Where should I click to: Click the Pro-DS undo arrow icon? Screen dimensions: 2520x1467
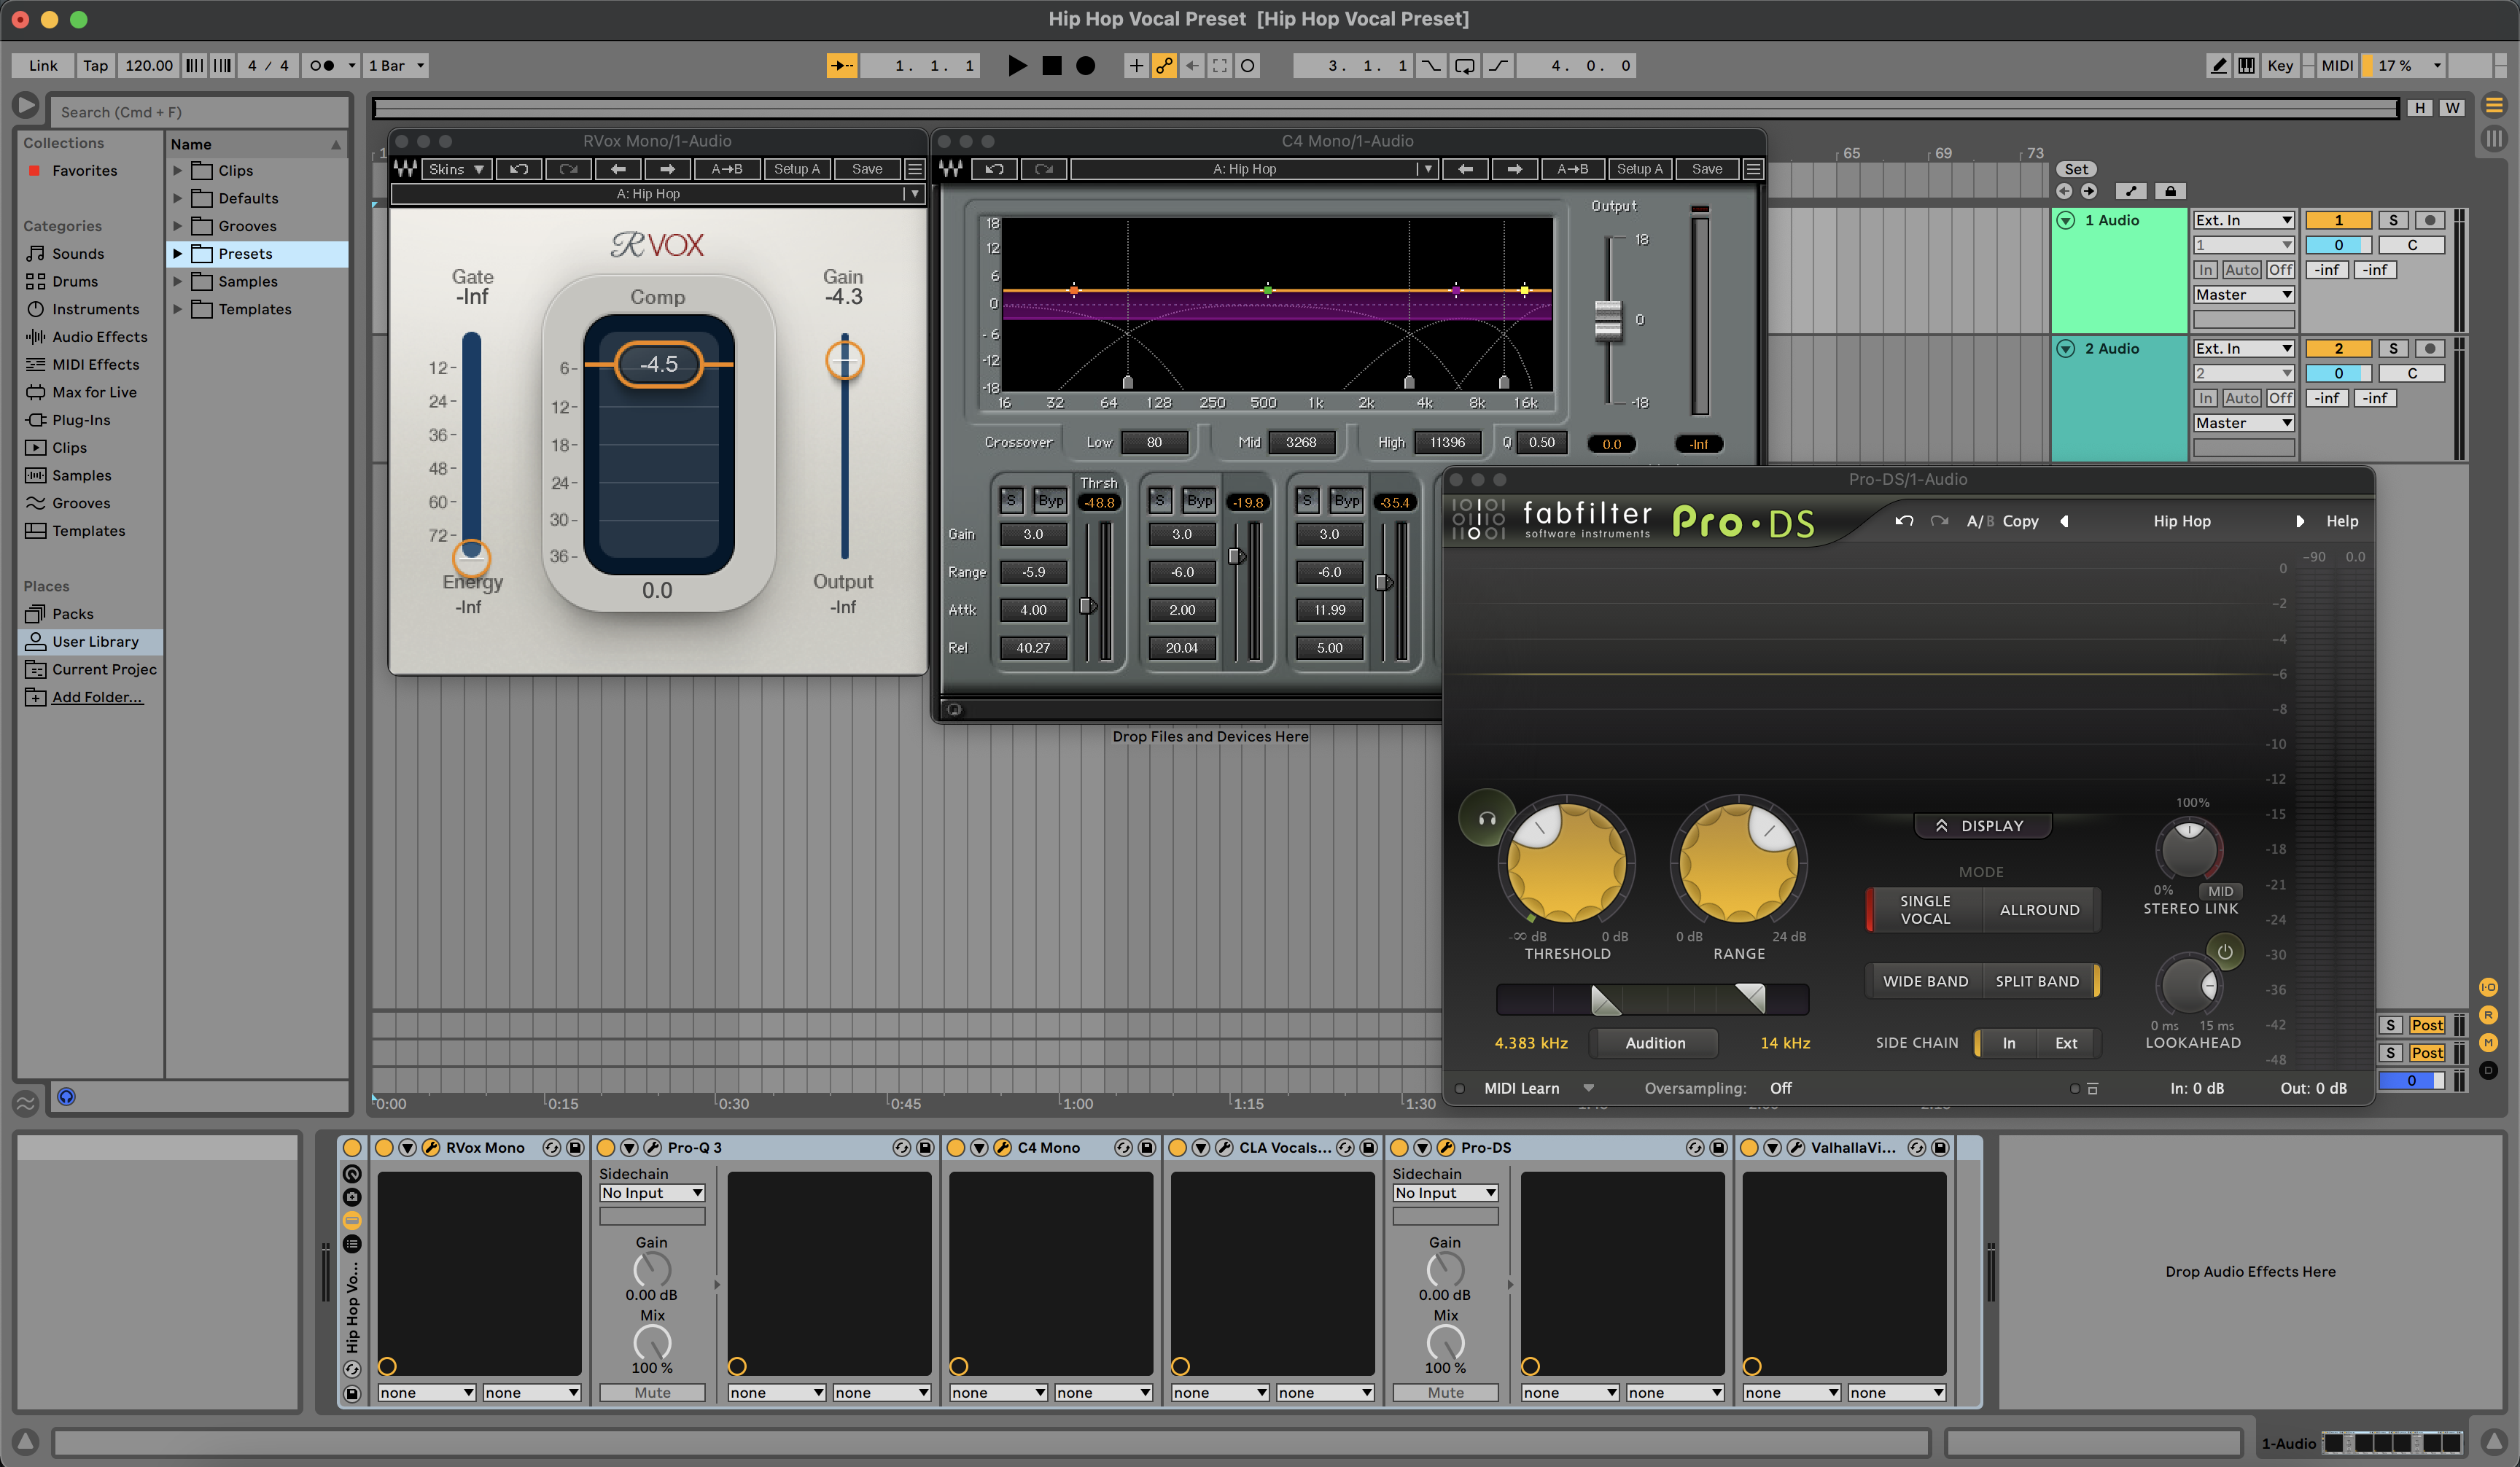[x=1903, y=521]
